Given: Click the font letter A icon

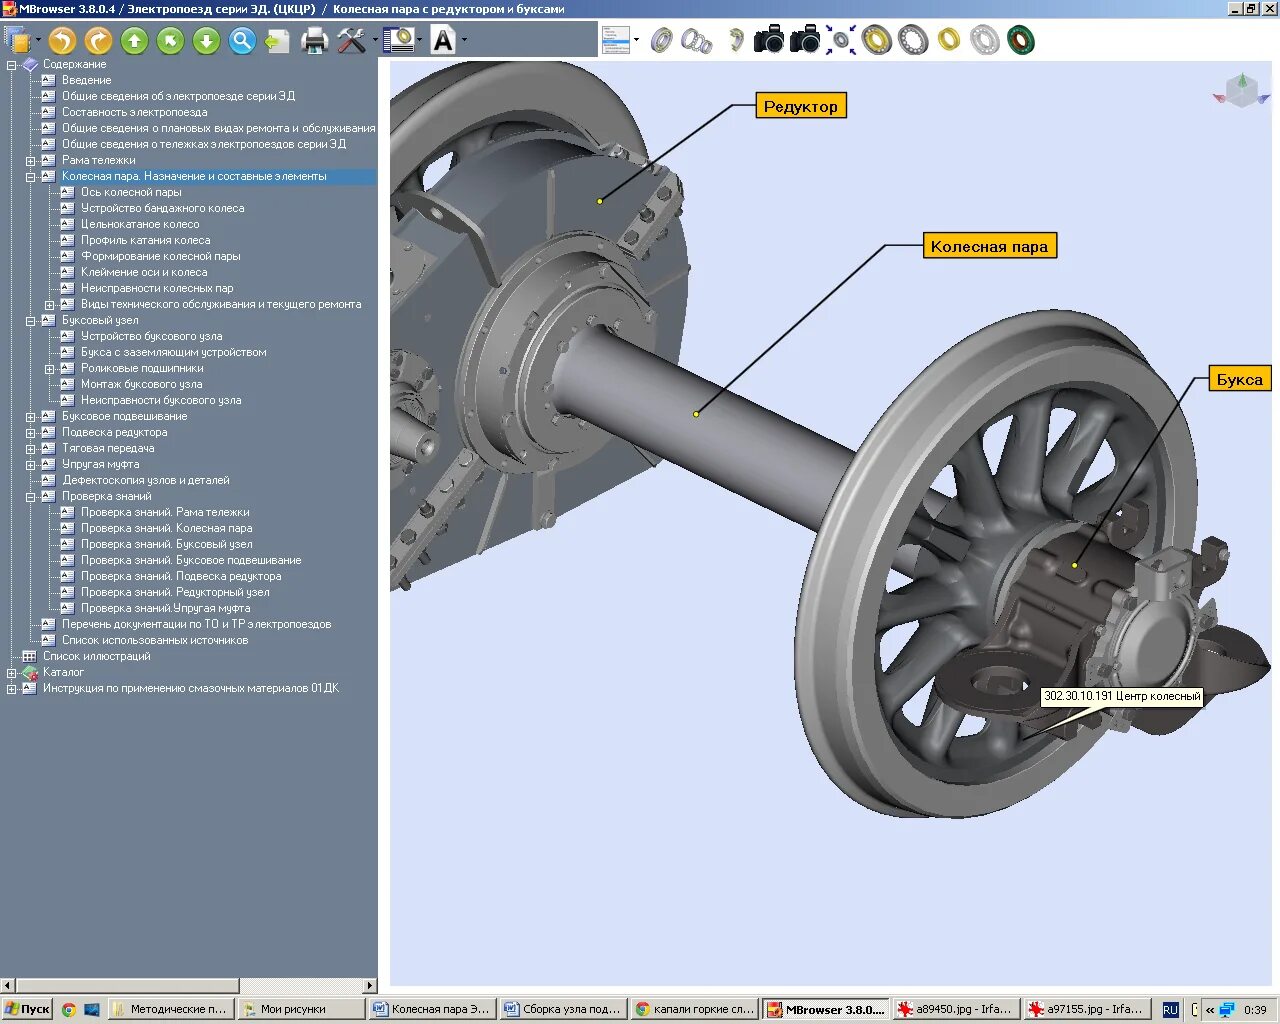Looking at the screenshot, I should click(443, 40).
